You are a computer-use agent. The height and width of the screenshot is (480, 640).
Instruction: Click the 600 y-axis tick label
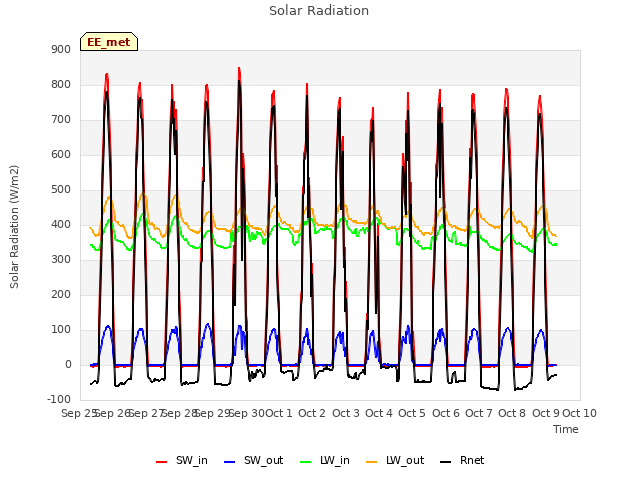61,154
